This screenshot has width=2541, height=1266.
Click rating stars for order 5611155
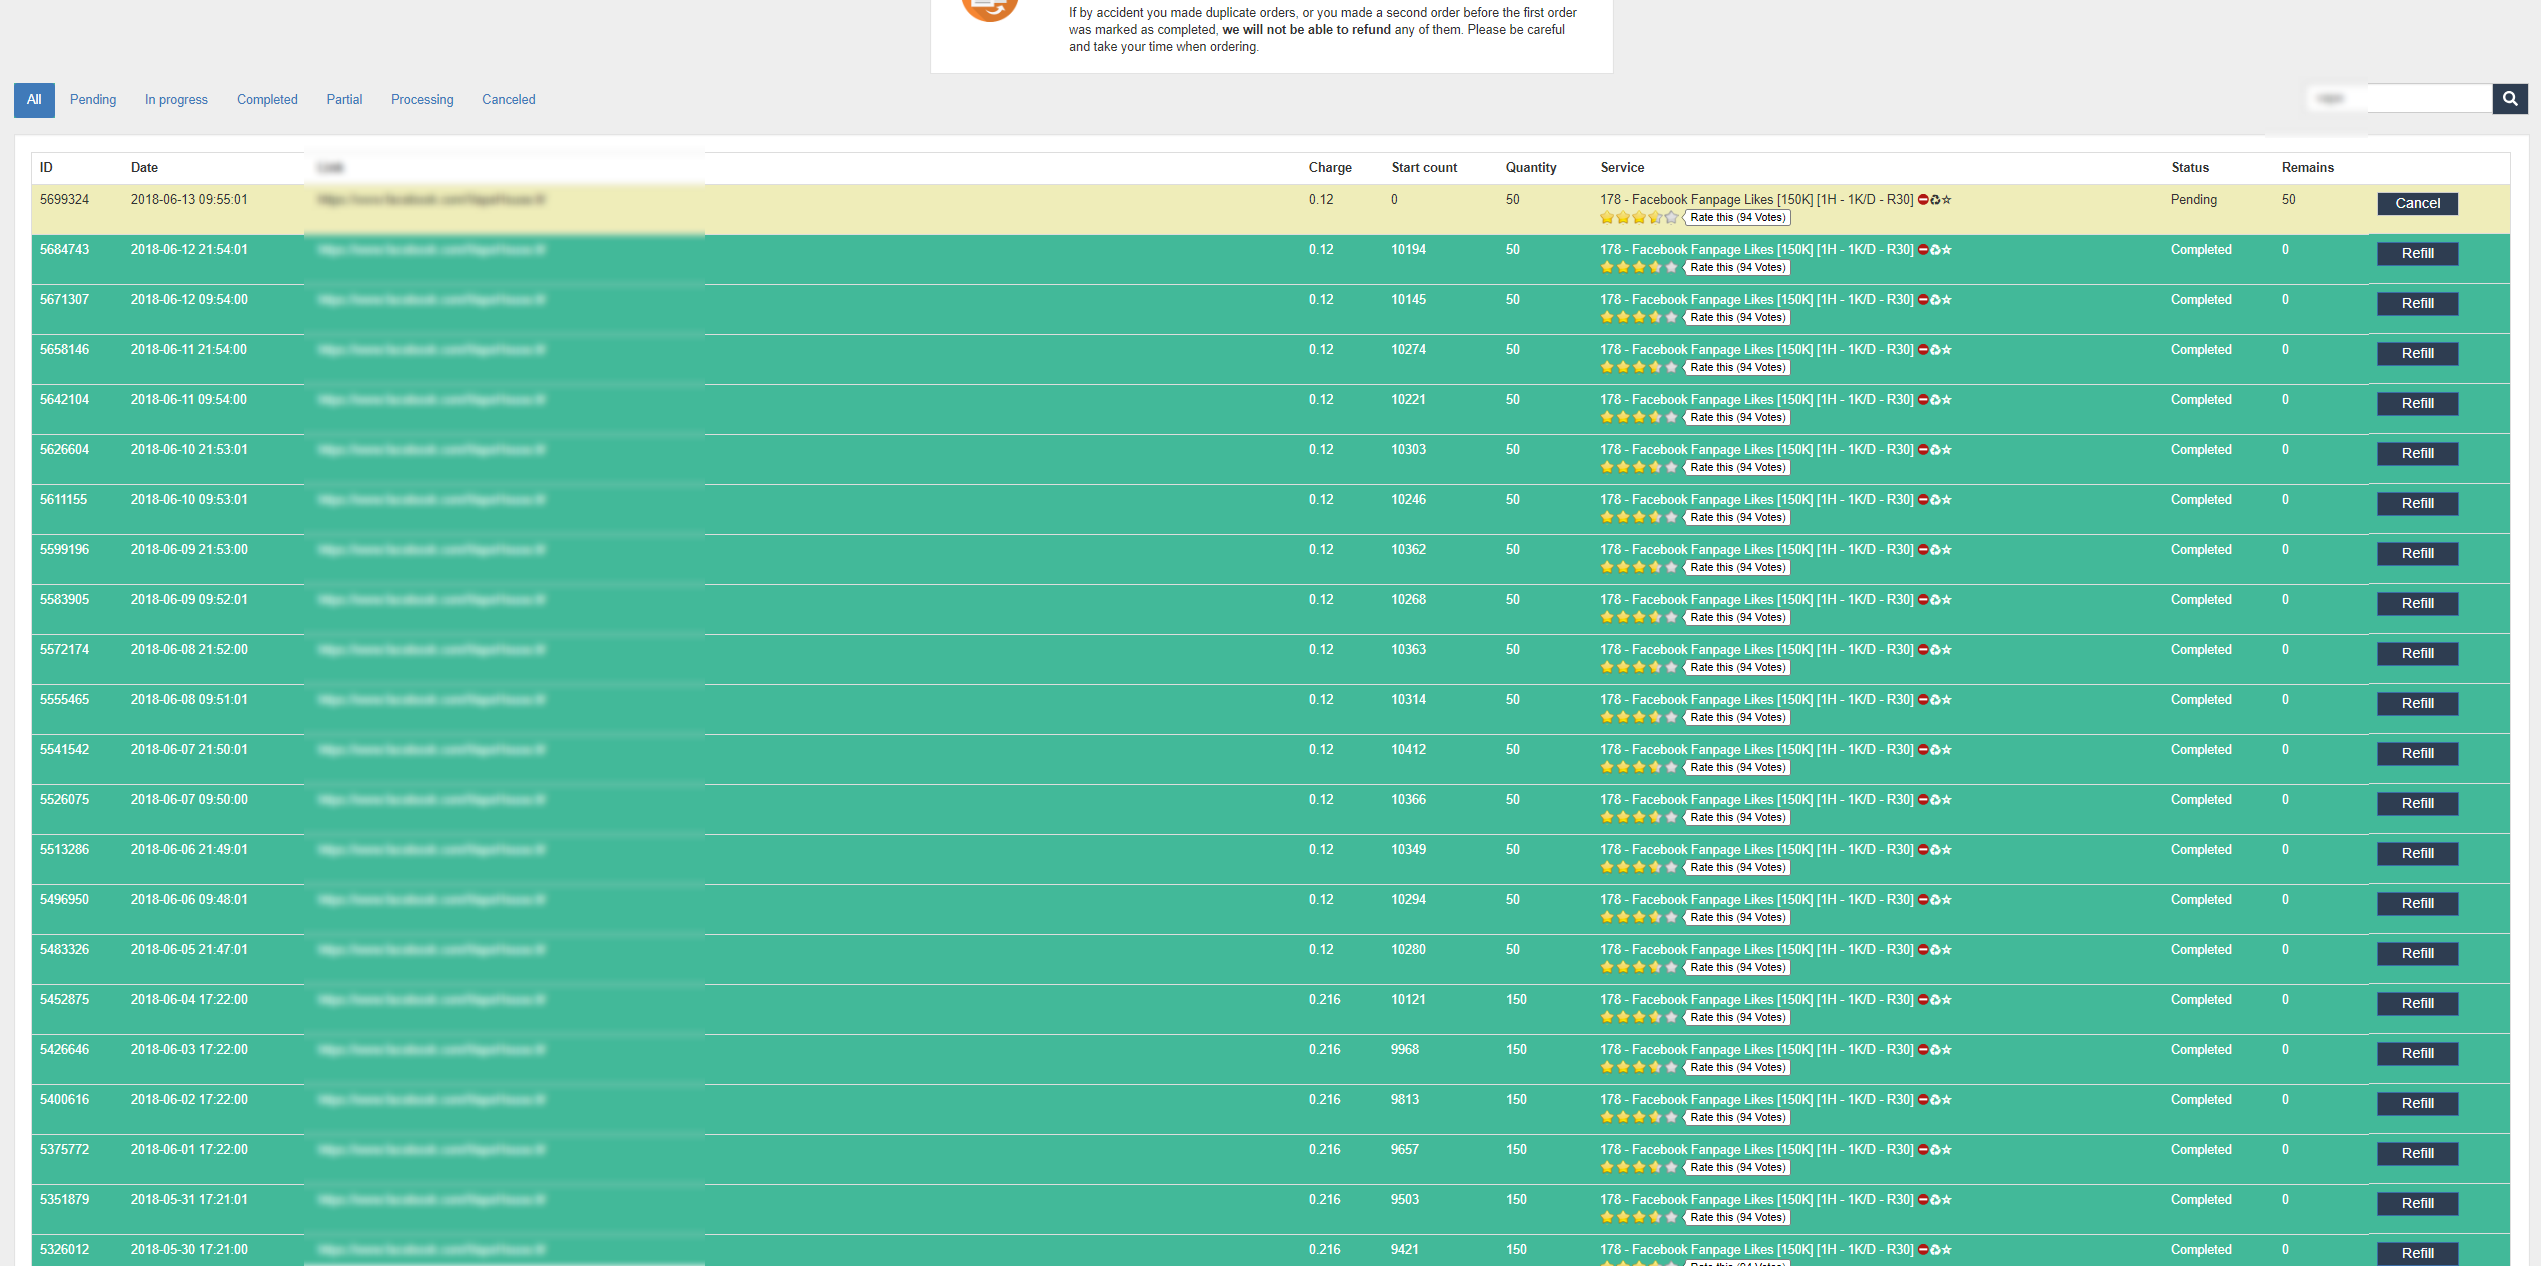pyautogui.click(x=1639, y=517)
